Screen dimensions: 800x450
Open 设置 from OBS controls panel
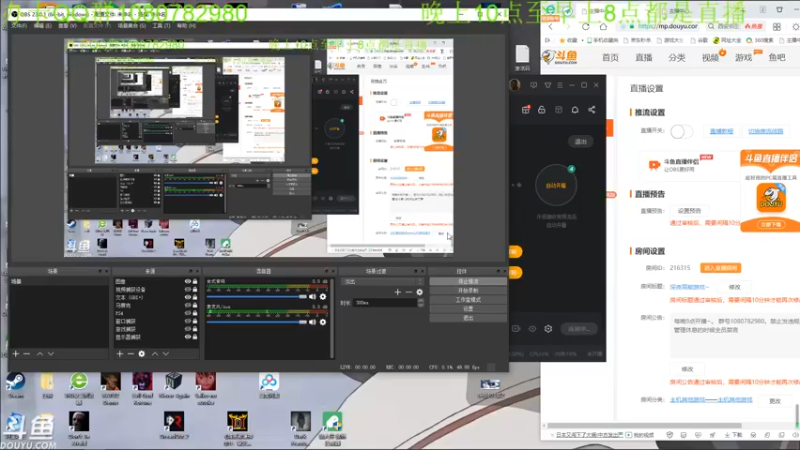[x=468, y=309]
